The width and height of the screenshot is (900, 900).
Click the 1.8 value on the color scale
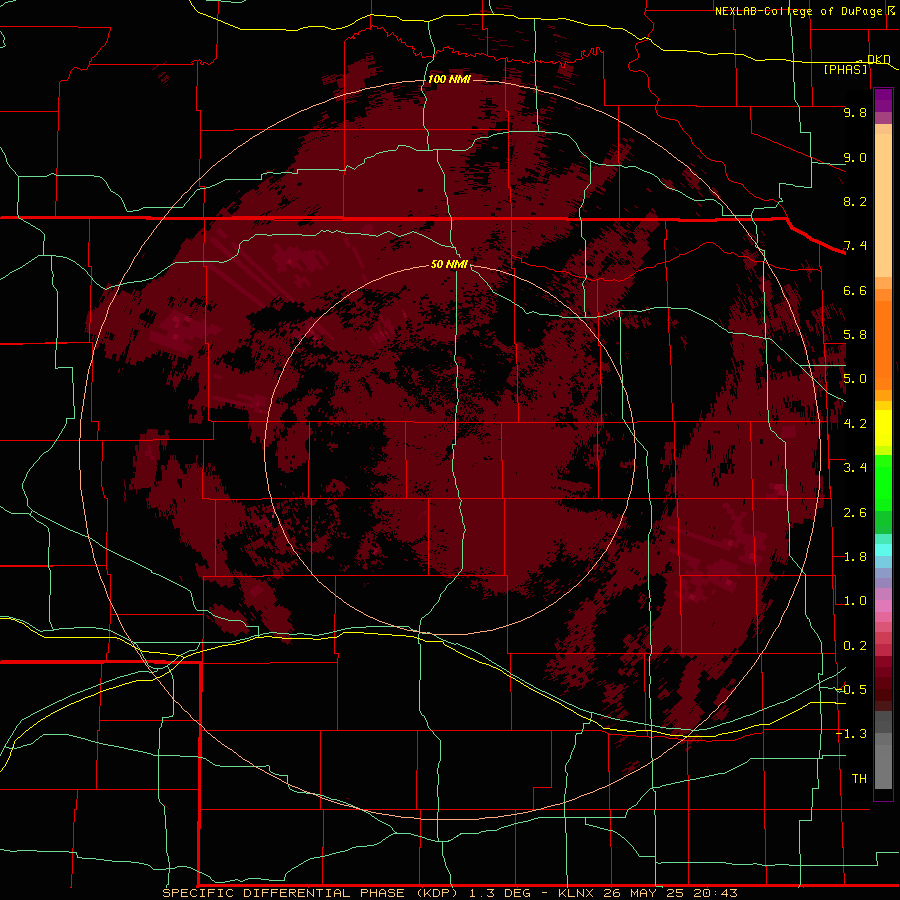coord(855,557)
